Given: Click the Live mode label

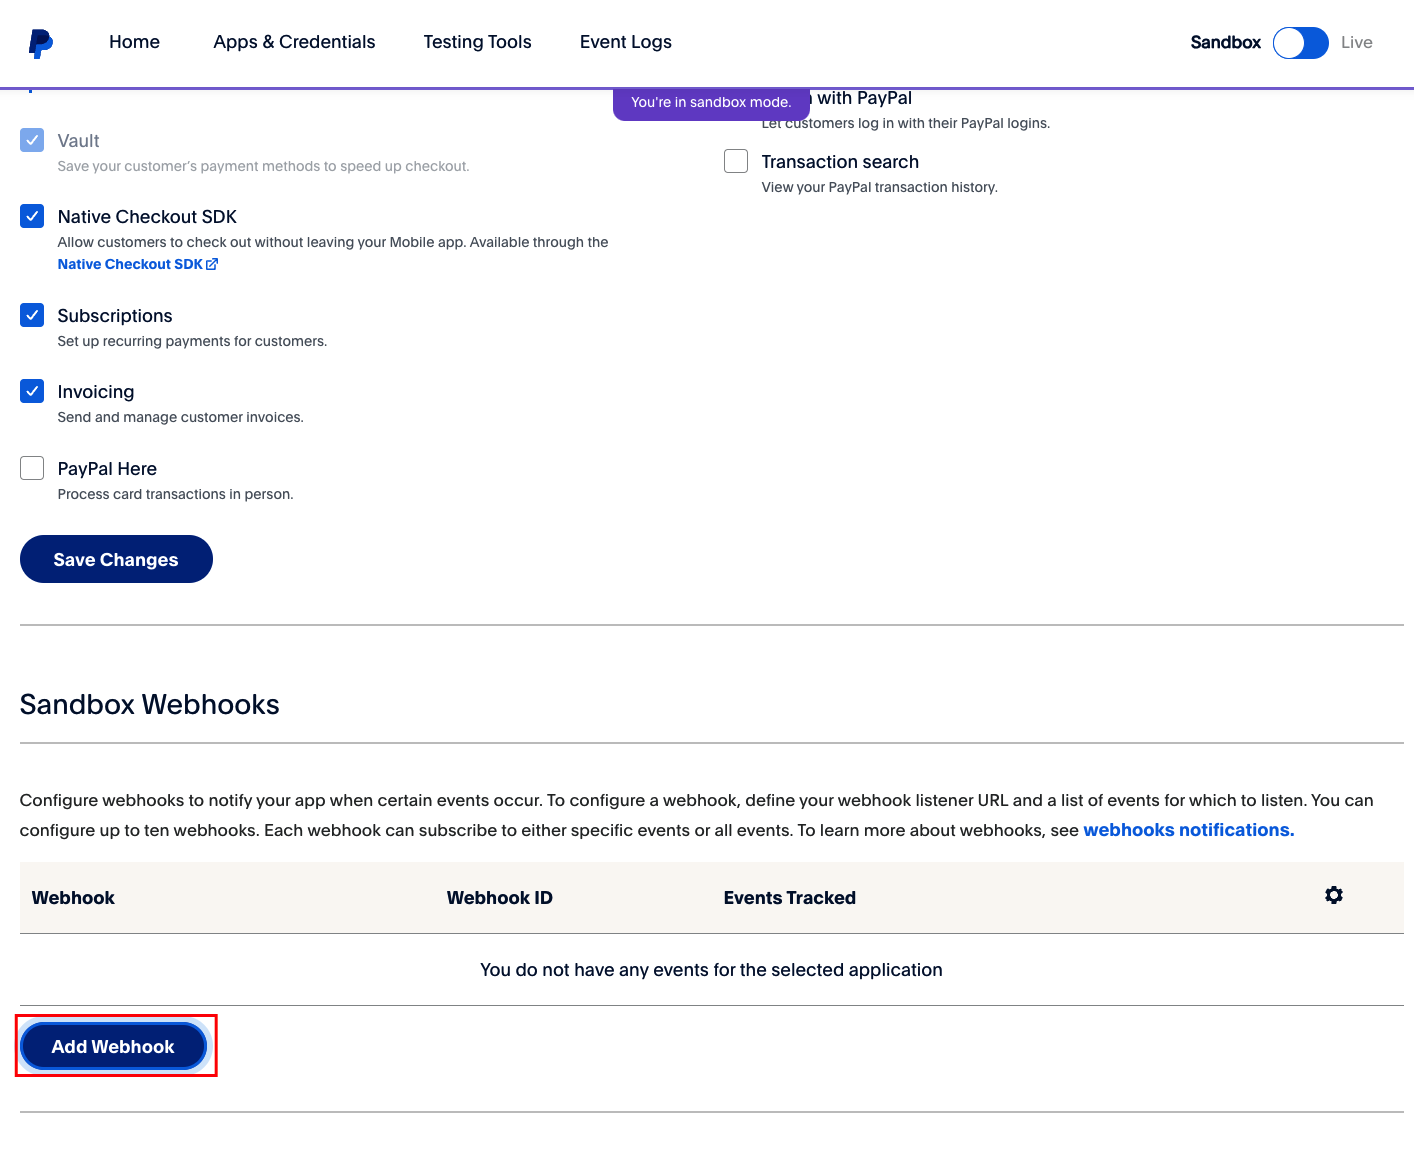Looking at the screenshot, I should (x=1356, y=42).
